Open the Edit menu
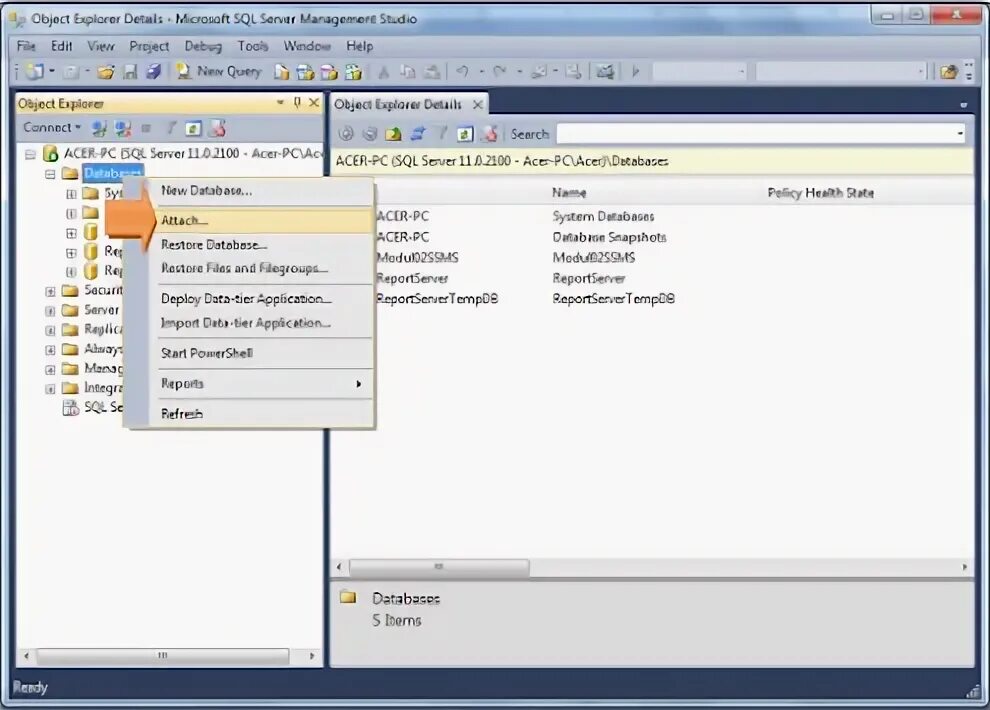This screenshot has width=990, height=710. click(x=61, y=46)
